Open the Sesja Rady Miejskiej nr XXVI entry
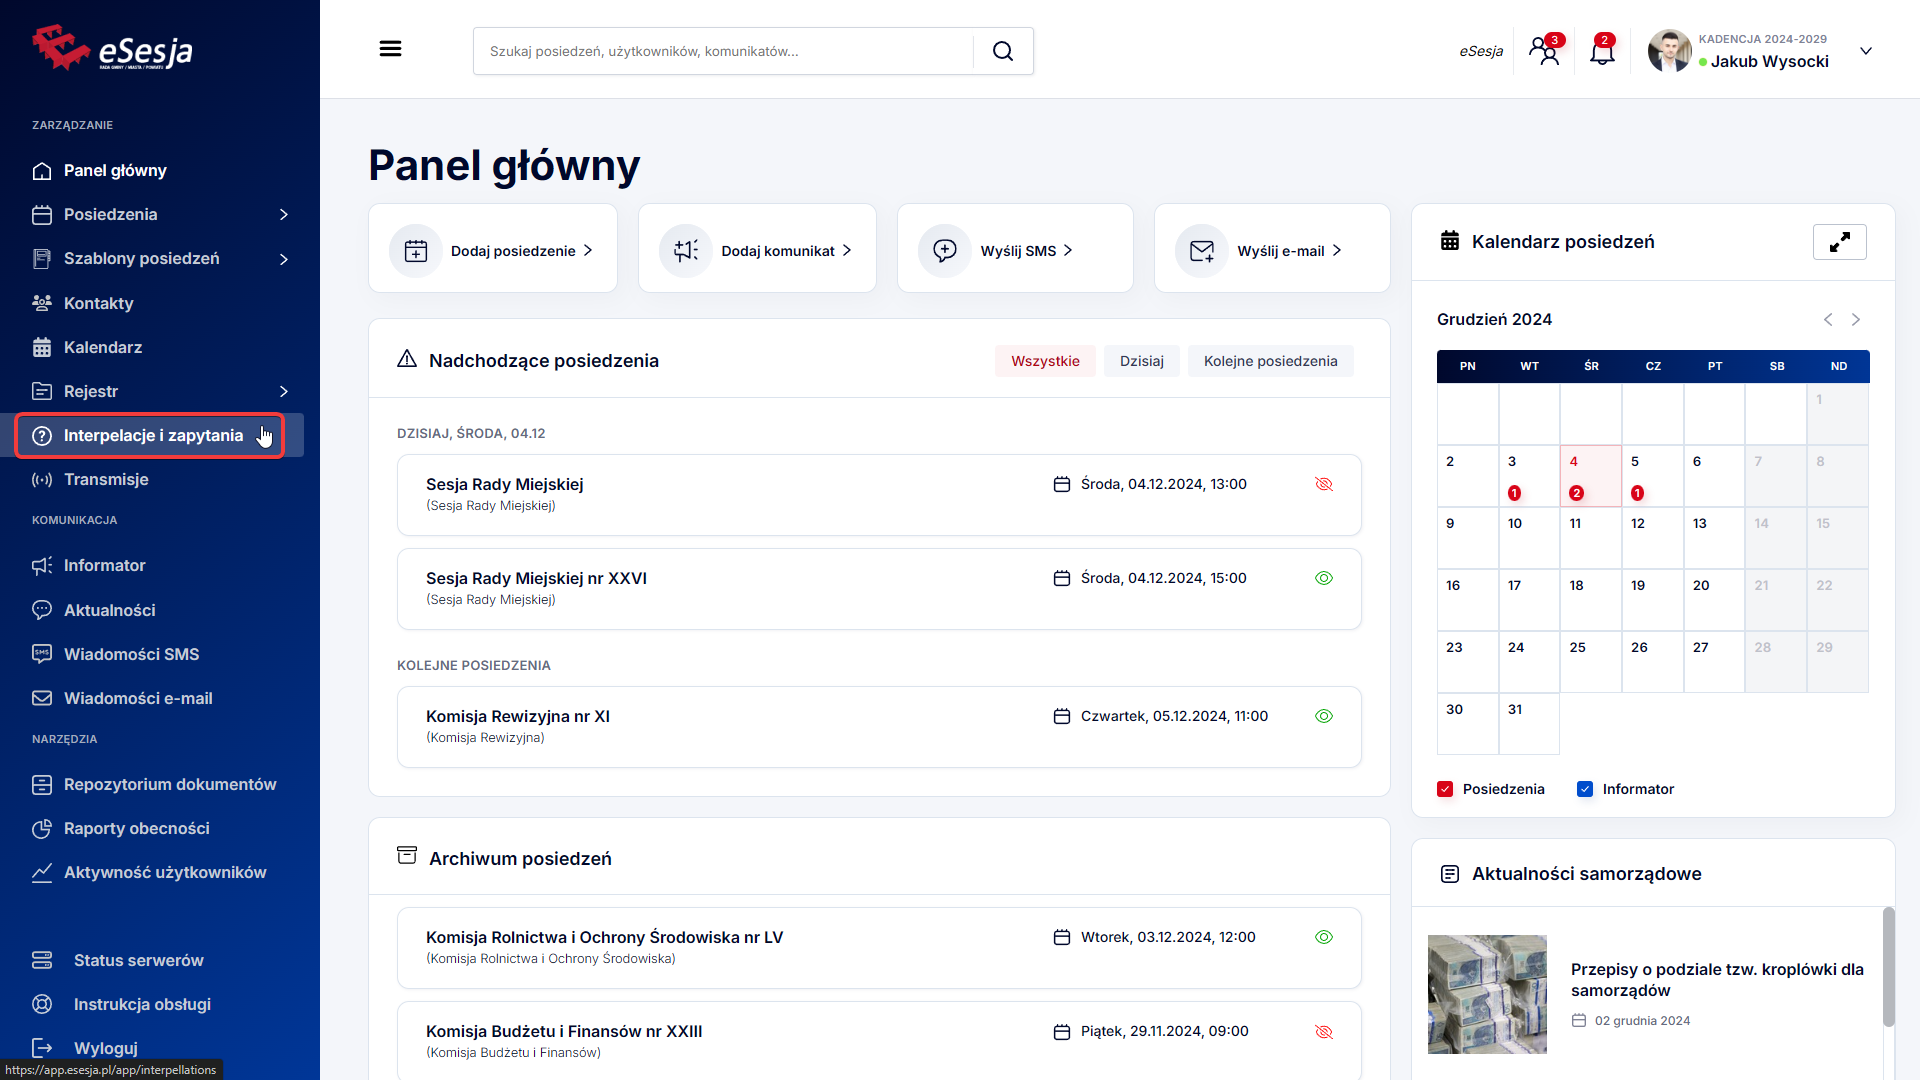The height and width of the screenshot is (1080, 1920). tap(879, 589)
